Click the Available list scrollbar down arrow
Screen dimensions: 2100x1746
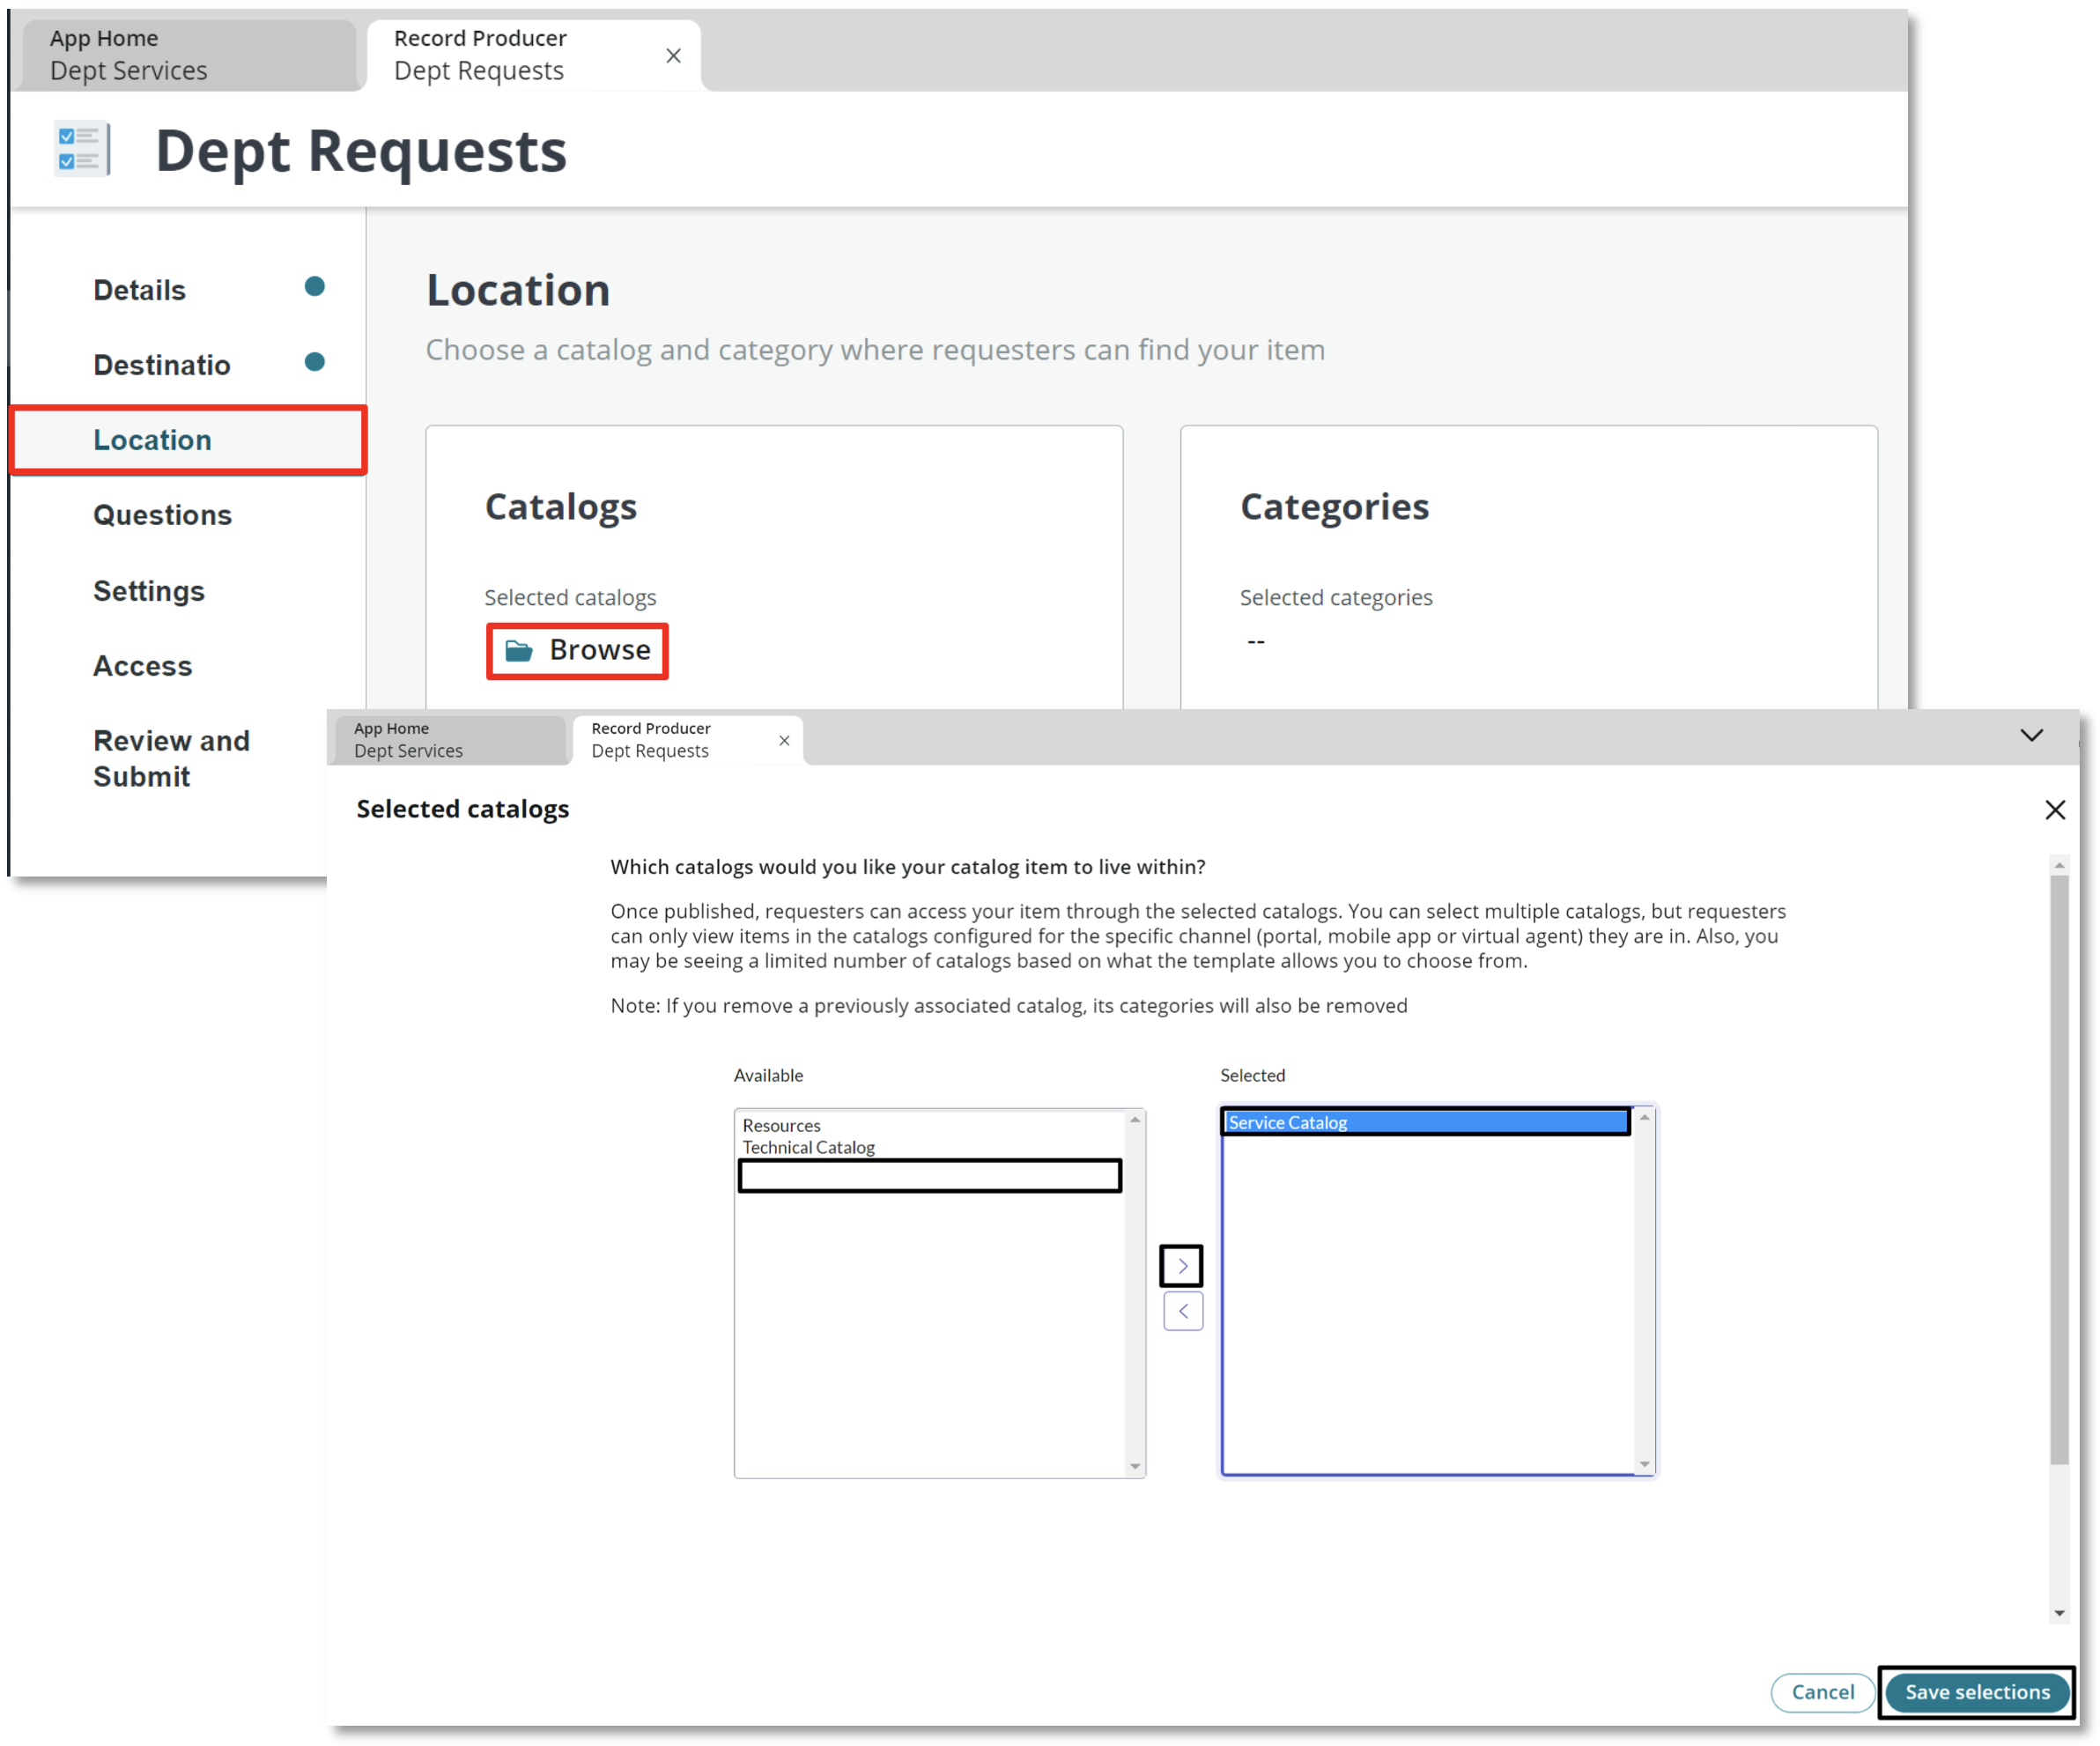coord(1135,1466)
